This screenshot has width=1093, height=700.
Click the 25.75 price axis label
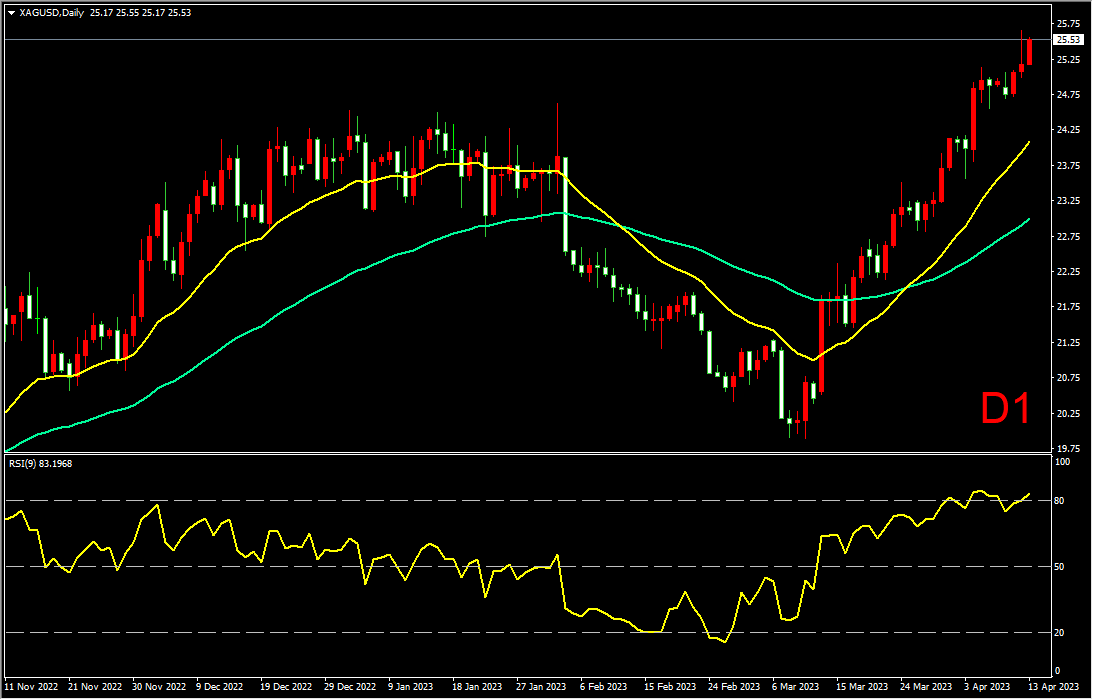pos(1067,24)
